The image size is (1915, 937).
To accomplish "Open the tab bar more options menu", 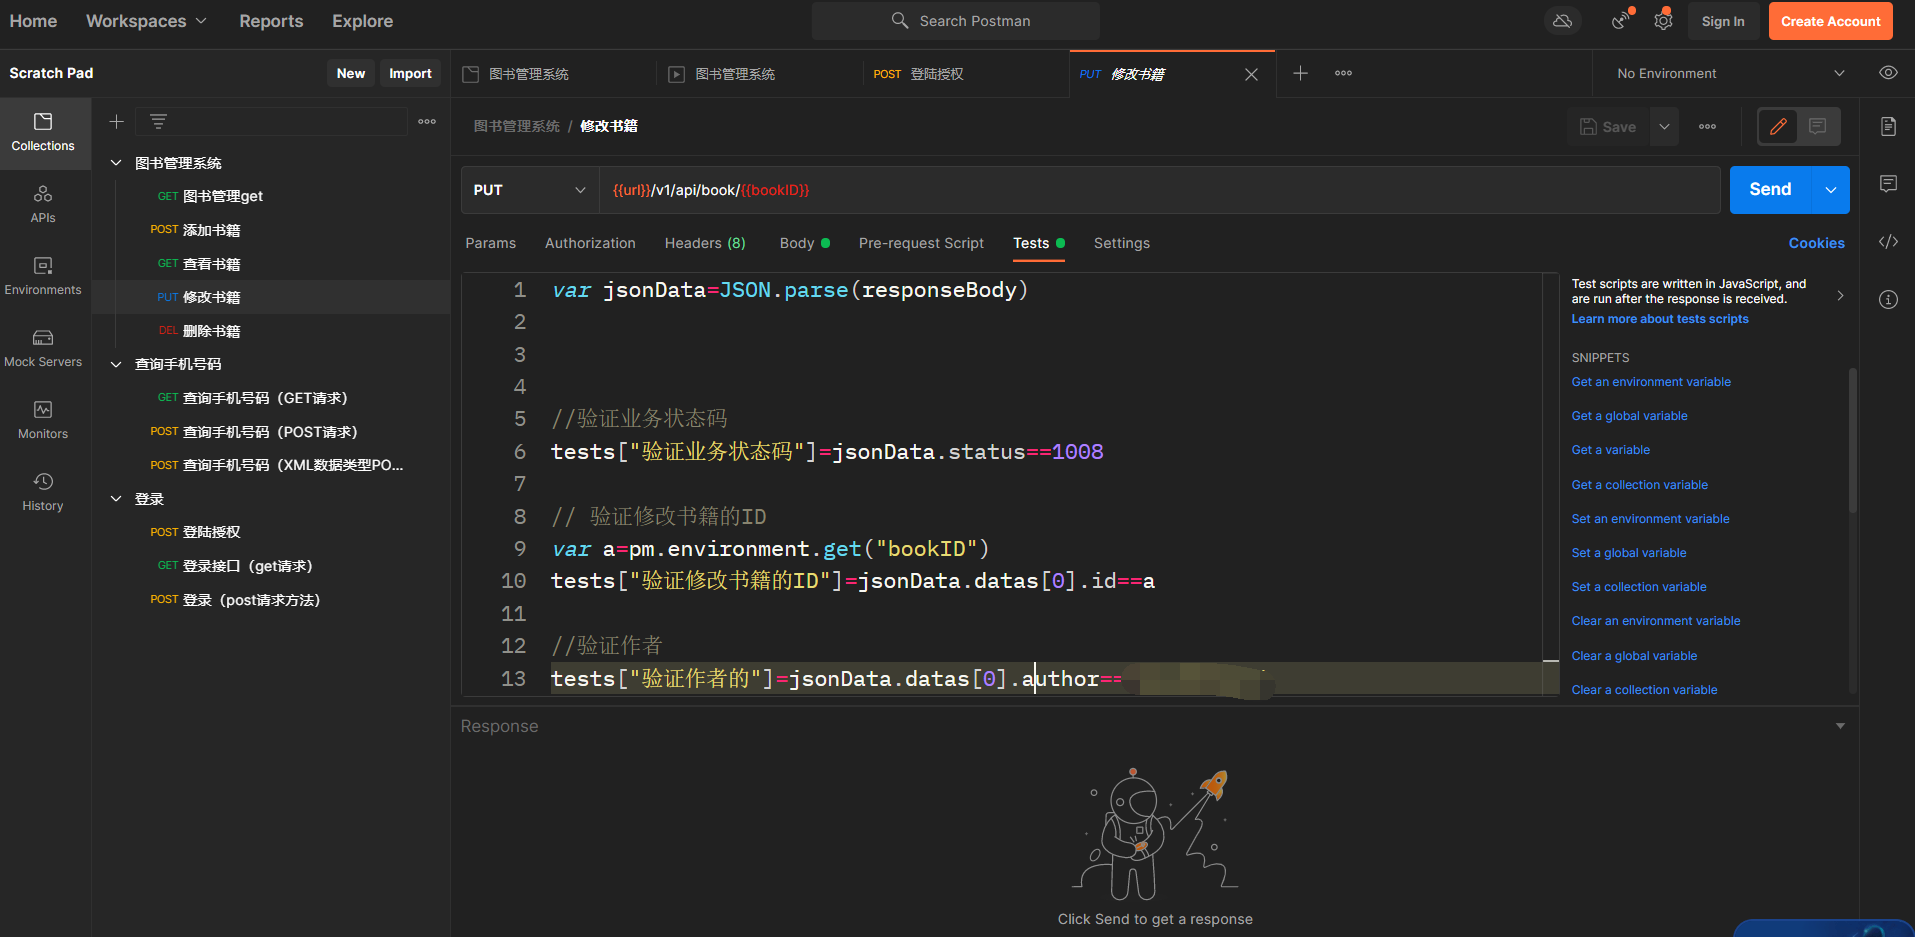I will click(x=1343, y=73).
